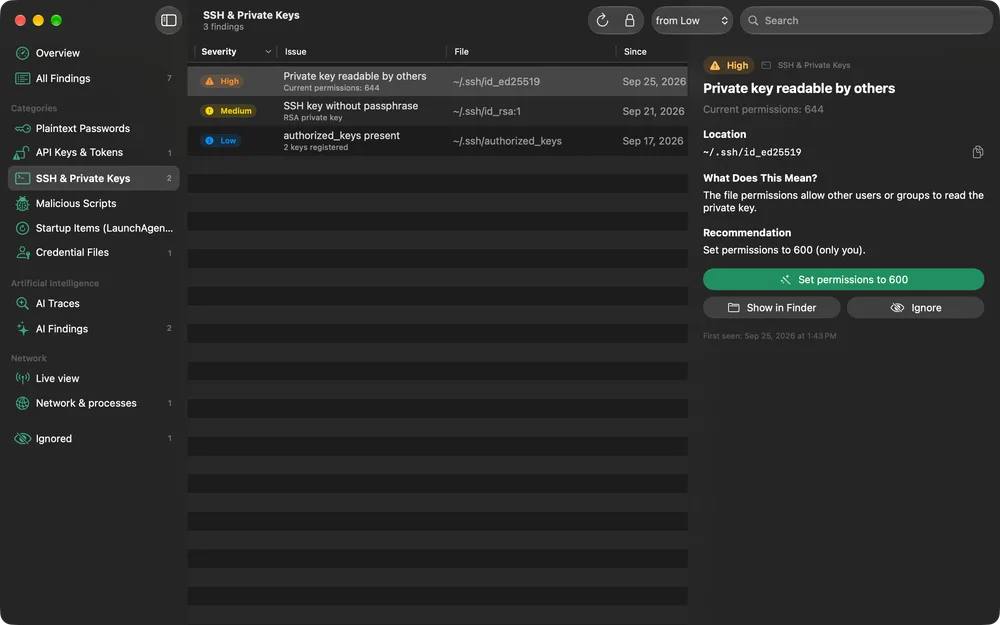Image resolution: width=1000 pixels, height=625 pixels.
Task: Open Credential Files category
Action: click(94, 253)
